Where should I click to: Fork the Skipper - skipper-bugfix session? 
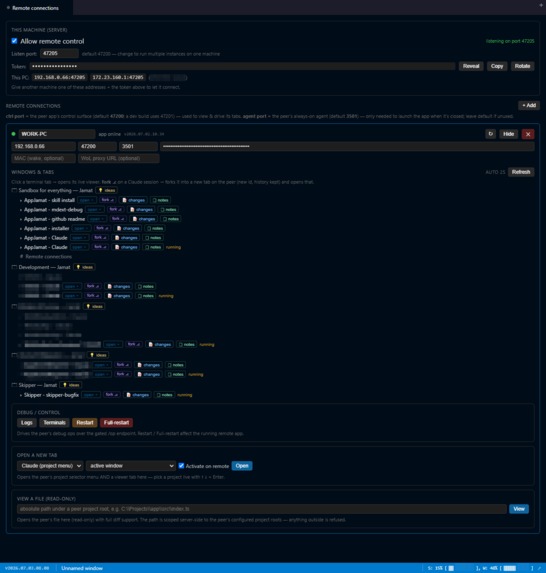point(112,395)
